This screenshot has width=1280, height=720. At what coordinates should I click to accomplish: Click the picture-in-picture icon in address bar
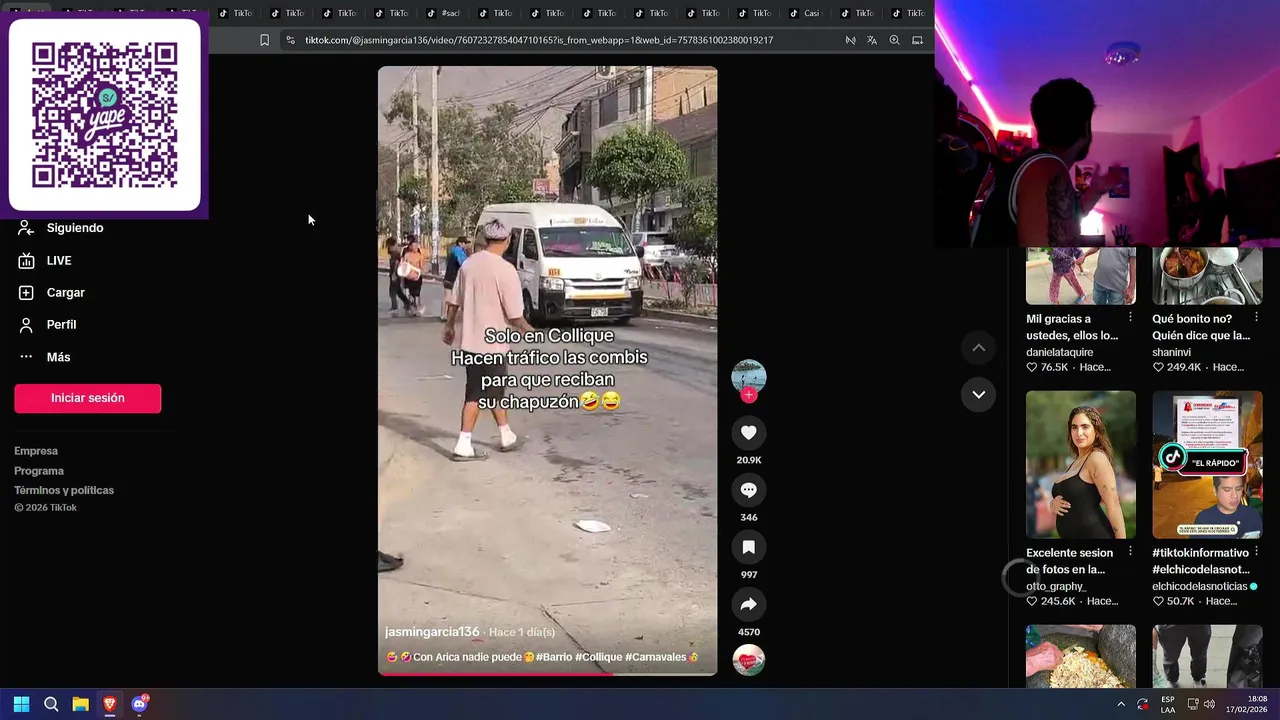(x=917, y=40)
